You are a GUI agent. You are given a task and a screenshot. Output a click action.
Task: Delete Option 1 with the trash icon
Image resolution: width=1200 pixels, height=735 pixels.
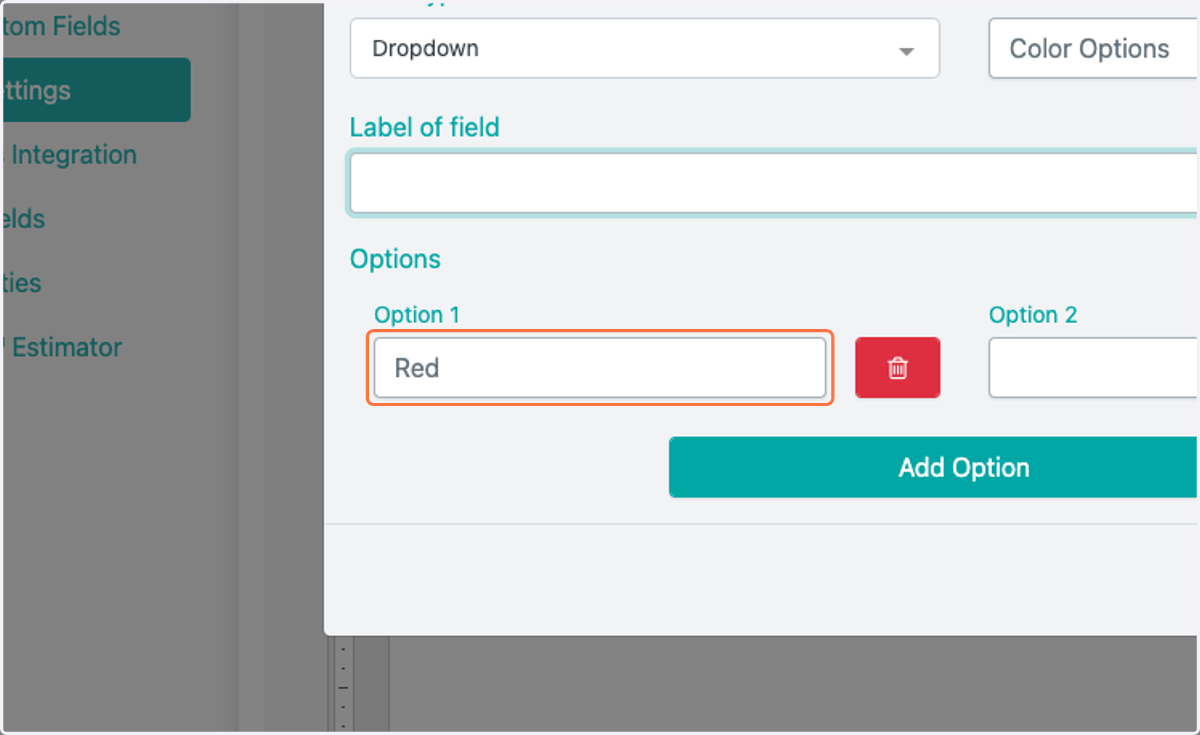click(x=897, y=368)
